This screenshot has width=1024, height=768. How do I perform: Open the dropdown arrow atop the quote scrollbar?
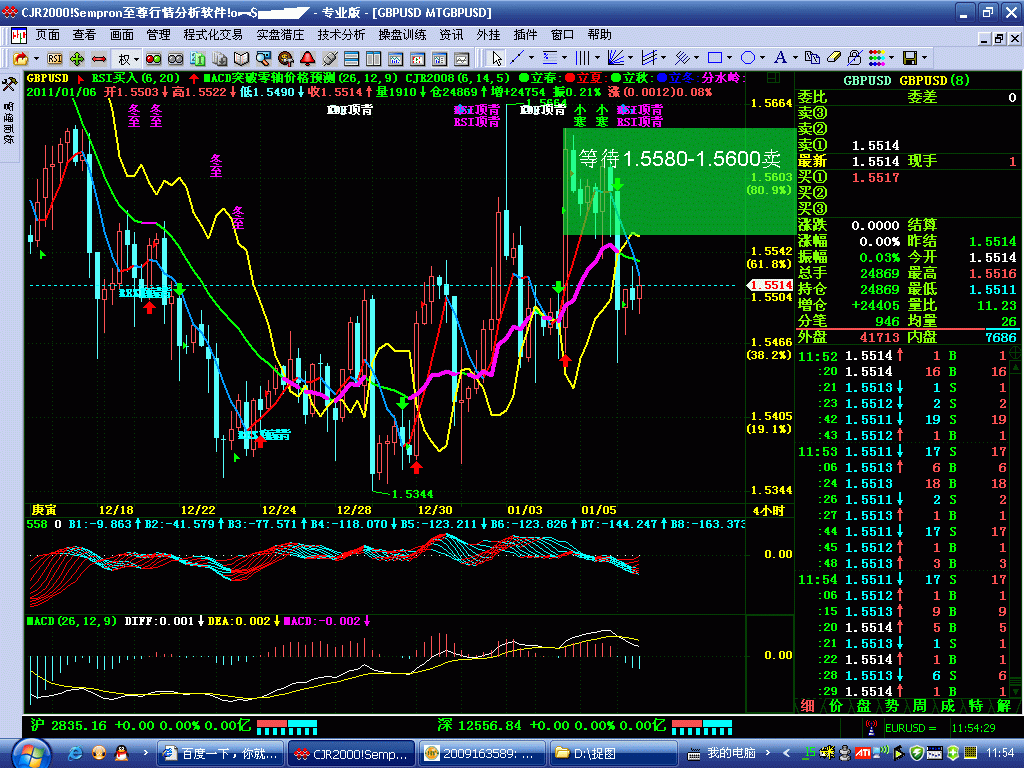pos(1015,366)
